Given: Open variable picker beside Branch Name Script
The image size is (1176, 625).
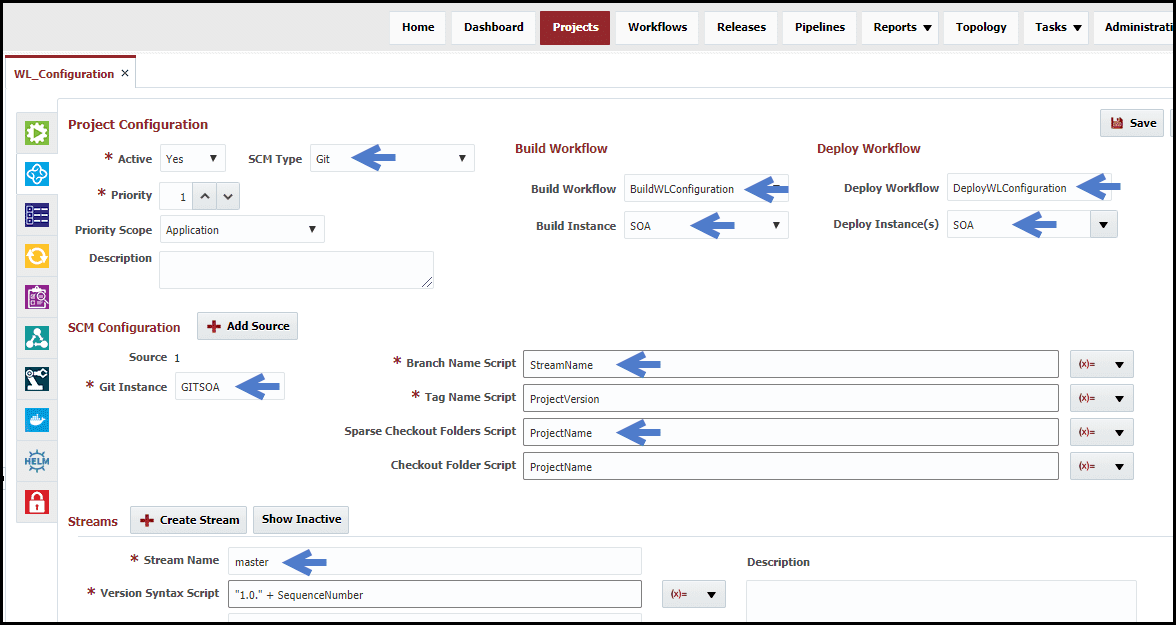Looking at the screenshot, I should point(1102,364).
